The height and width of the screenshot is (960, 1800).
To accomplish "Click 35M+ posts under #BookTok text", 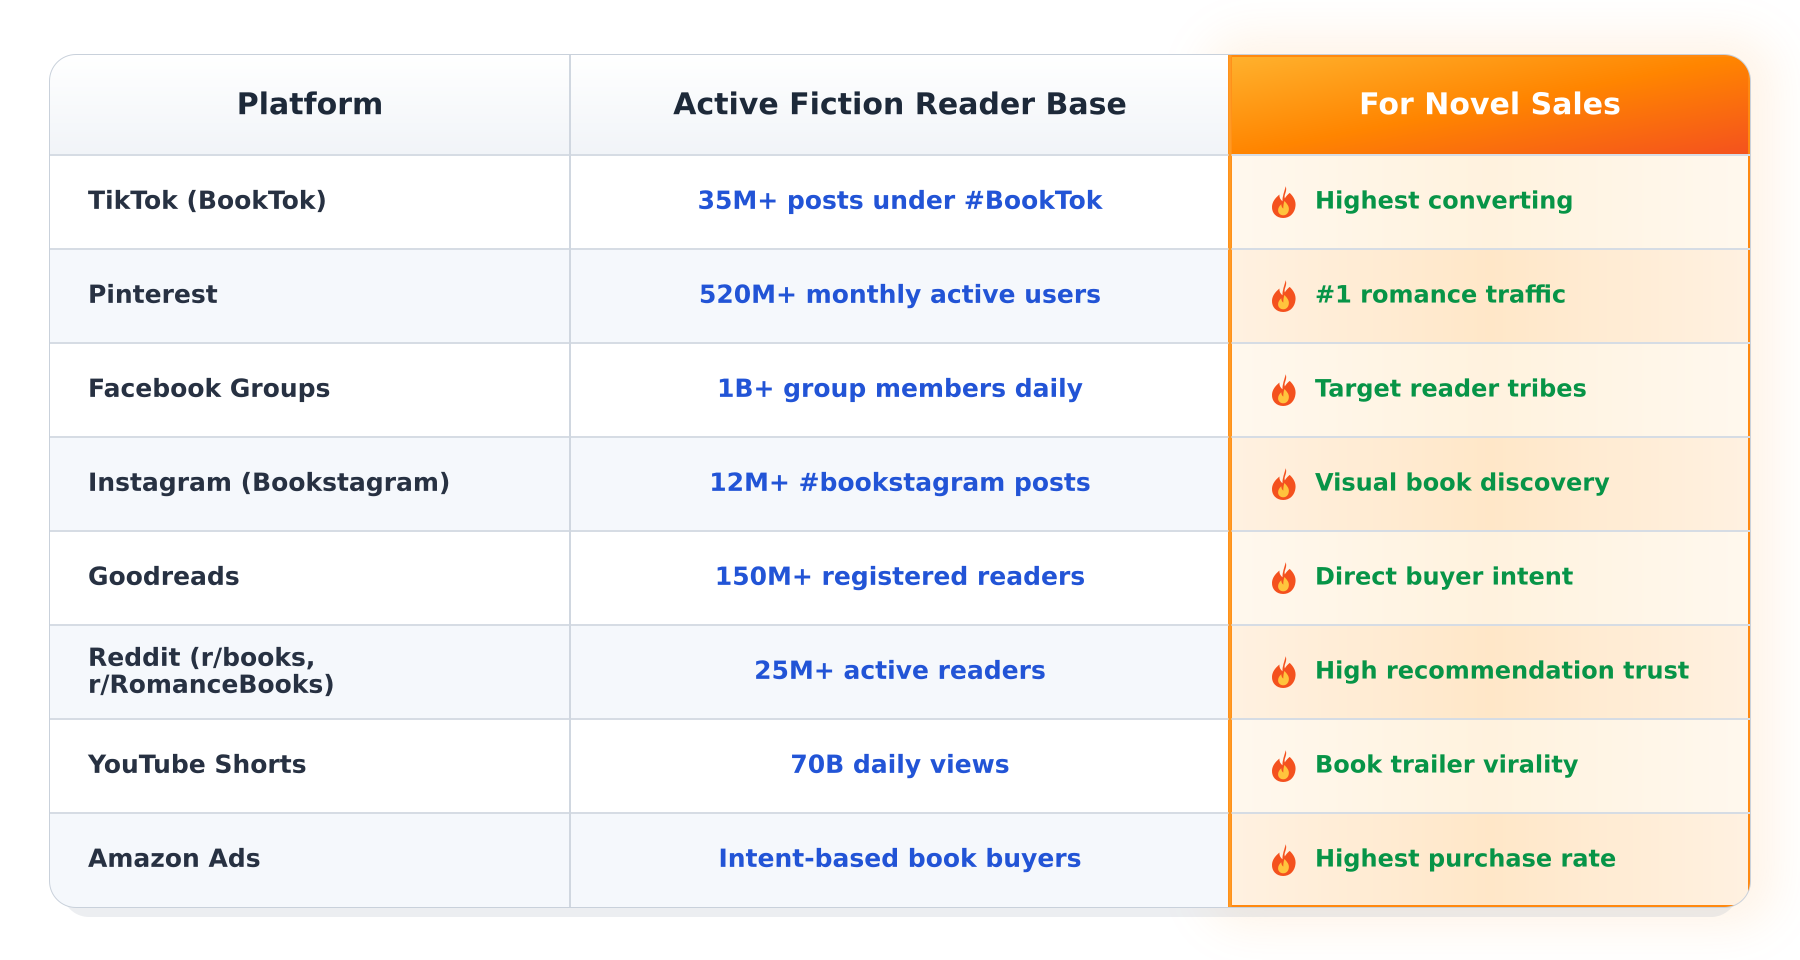I will [900, 201].
